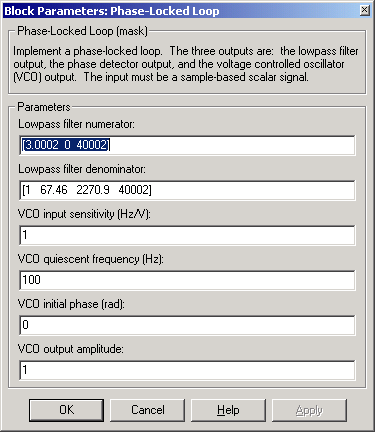The width and height of the screenshot is (375, 432).
Task: Cancel the block parameter changes
Action: coord(147,410)
